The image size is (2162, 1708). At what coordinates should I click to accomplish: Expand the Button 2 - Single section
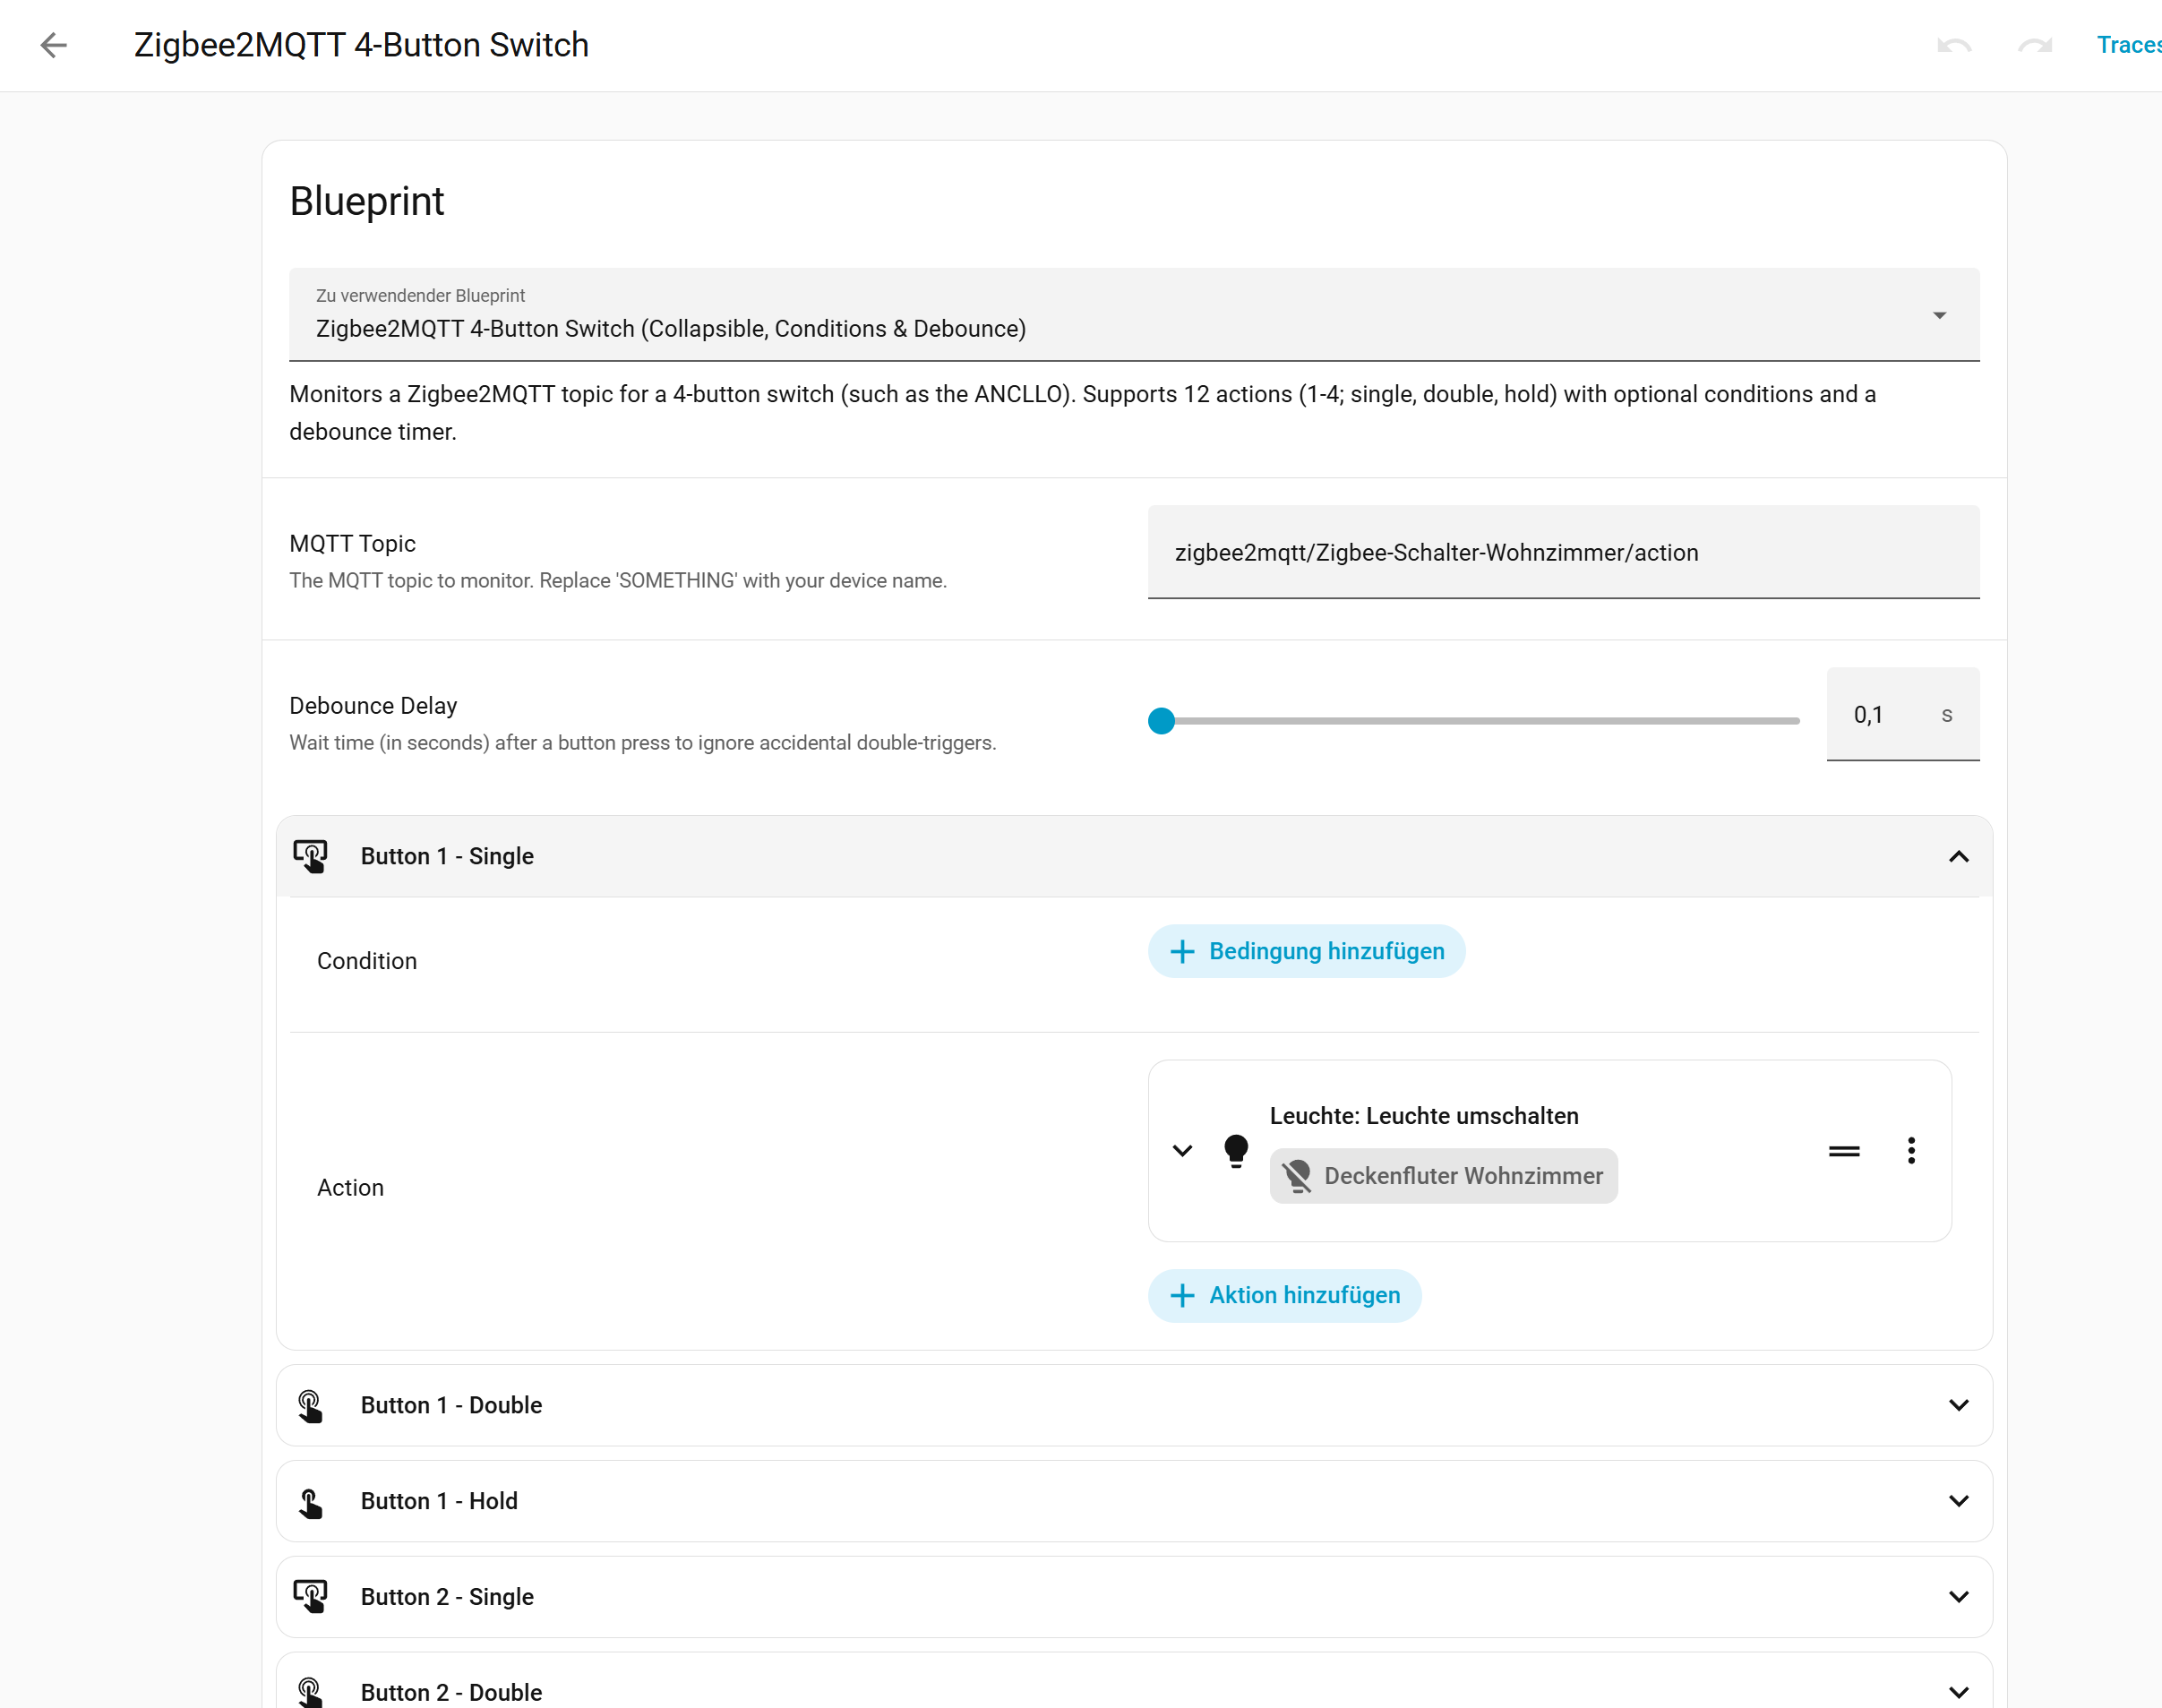click(1958, 1597)
